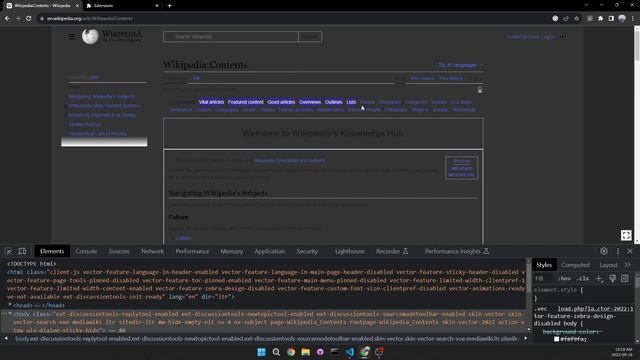This screenshot has height=360, width=640.
Task: Toggle computed styles sidebar icon
Action: point(624,278)
